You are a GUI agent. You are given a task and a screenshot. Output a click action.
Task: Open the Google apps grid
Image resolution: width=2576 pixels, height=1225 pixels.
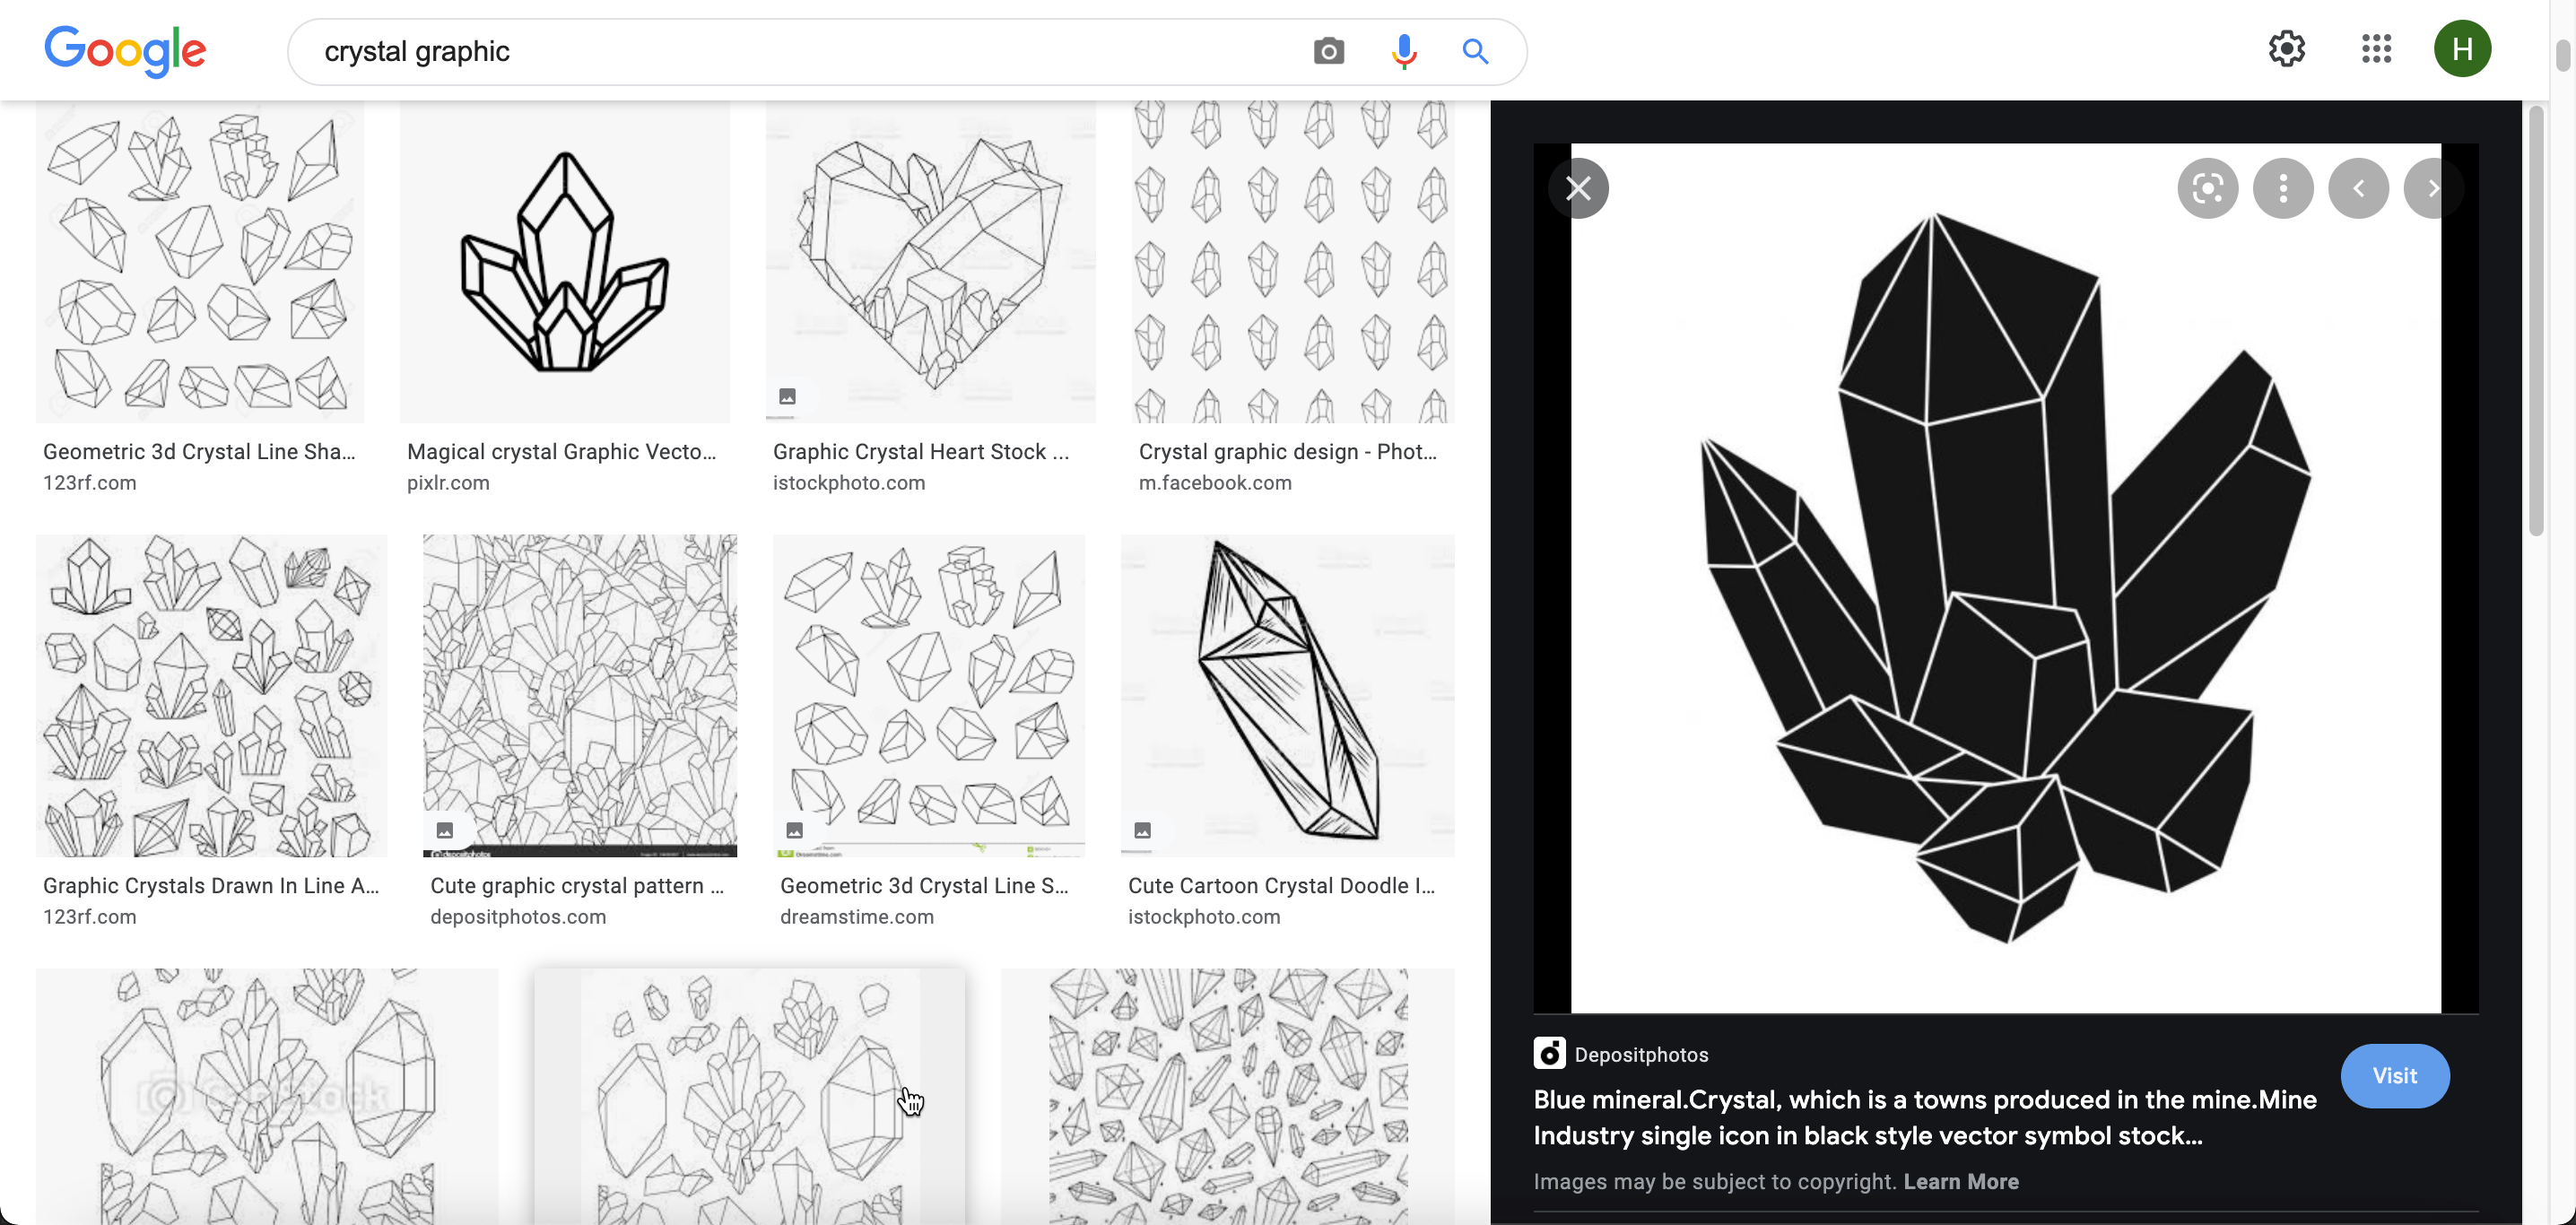pyautogui.click(x=2376, y=49)
